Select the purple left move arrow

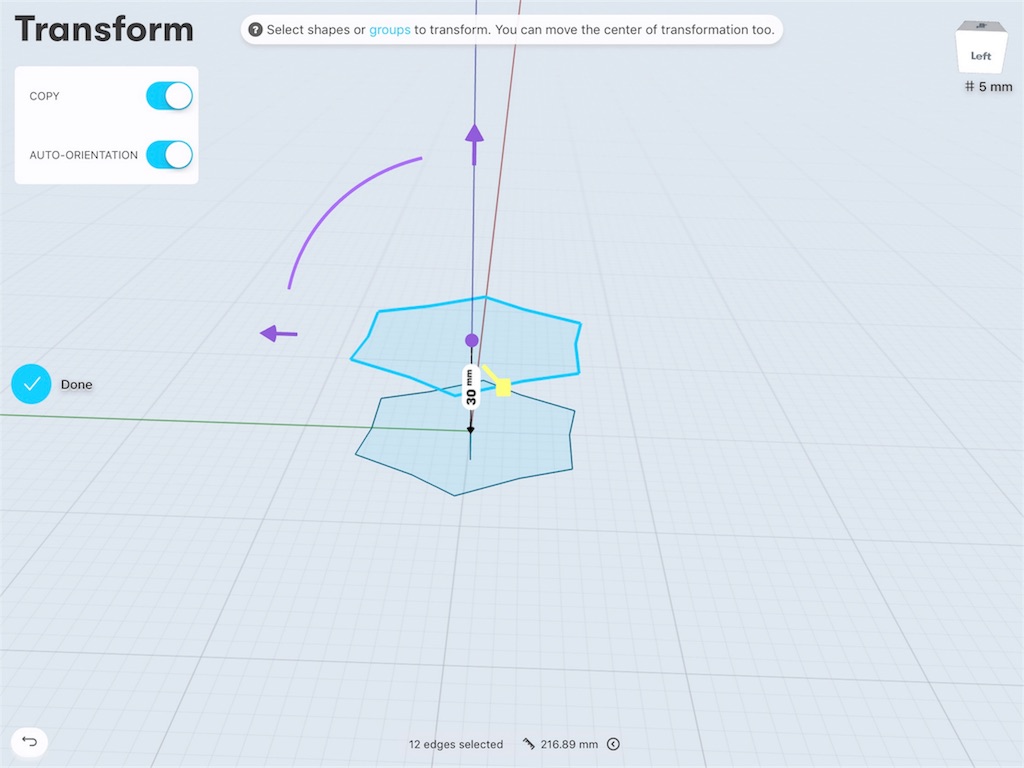click(278, 334)
